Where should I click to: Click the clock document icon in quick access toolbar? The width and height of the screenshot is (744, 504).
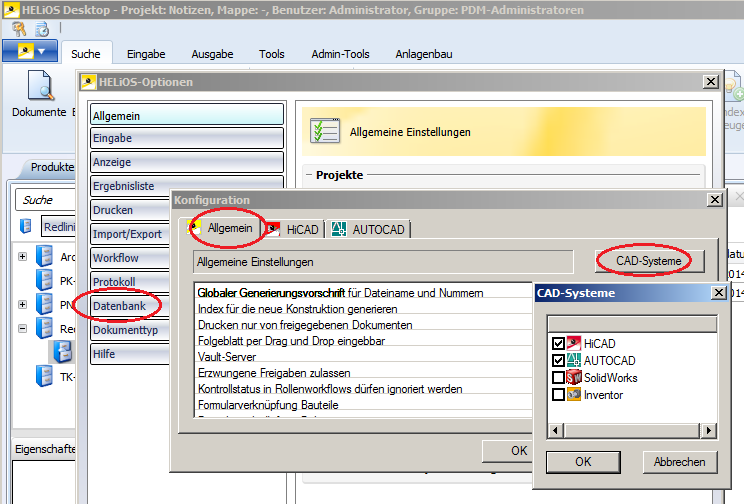[x=42, y=29]
